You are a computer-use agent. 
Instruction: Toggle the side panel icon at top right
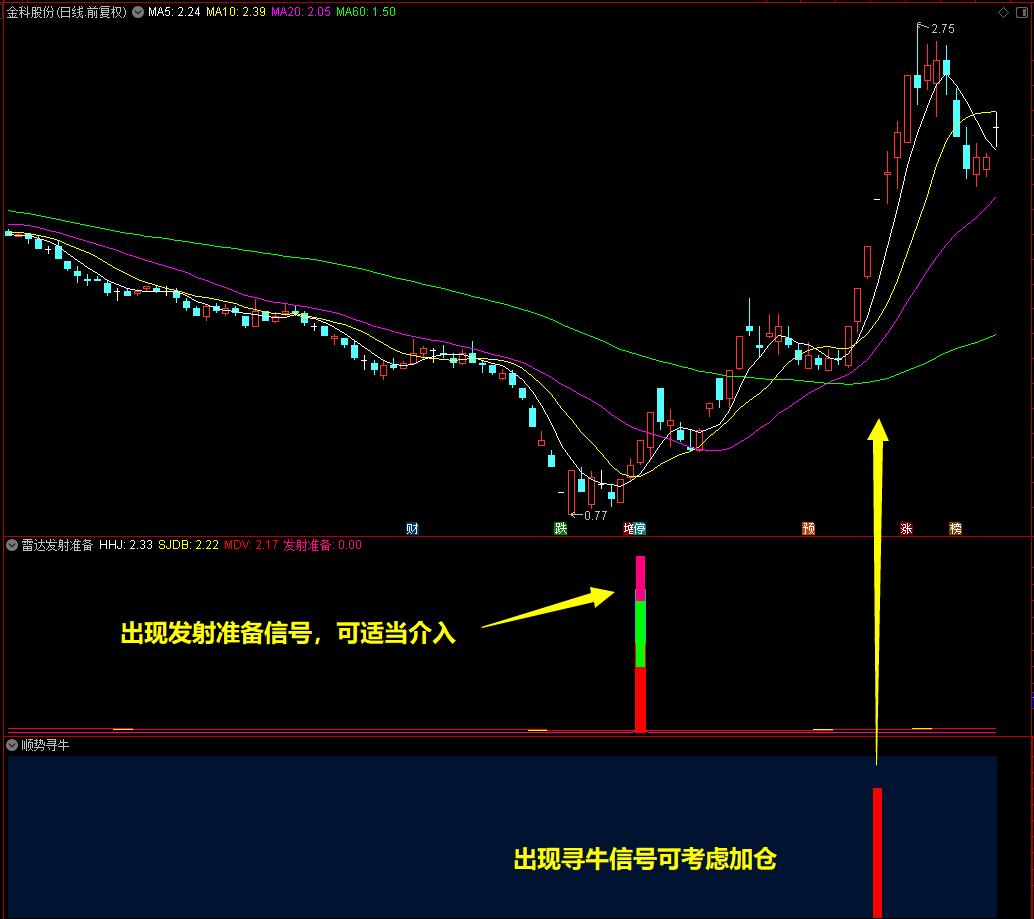point(1023,13)
